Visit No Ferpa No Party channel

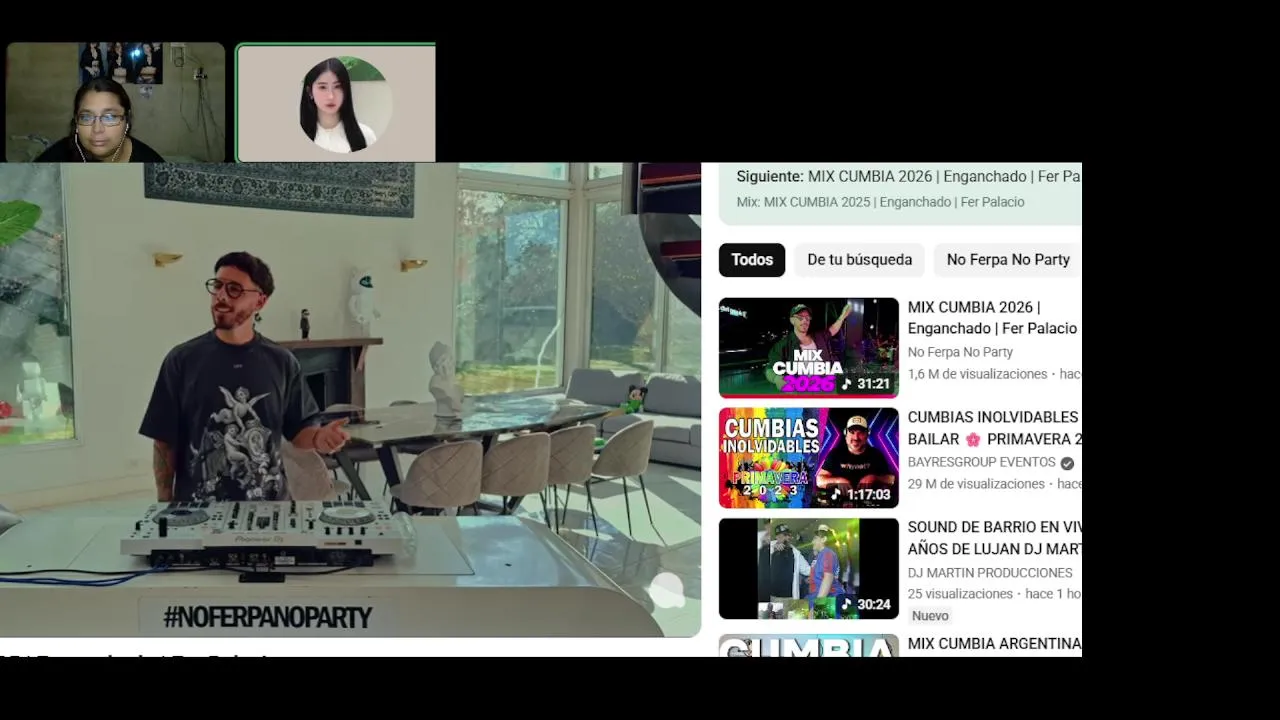click(960, 352)
